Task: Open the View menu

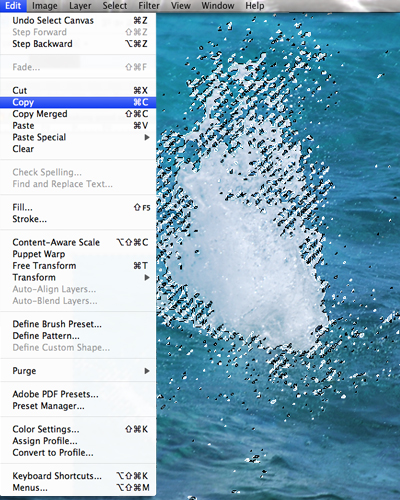Action: point(181,6)
